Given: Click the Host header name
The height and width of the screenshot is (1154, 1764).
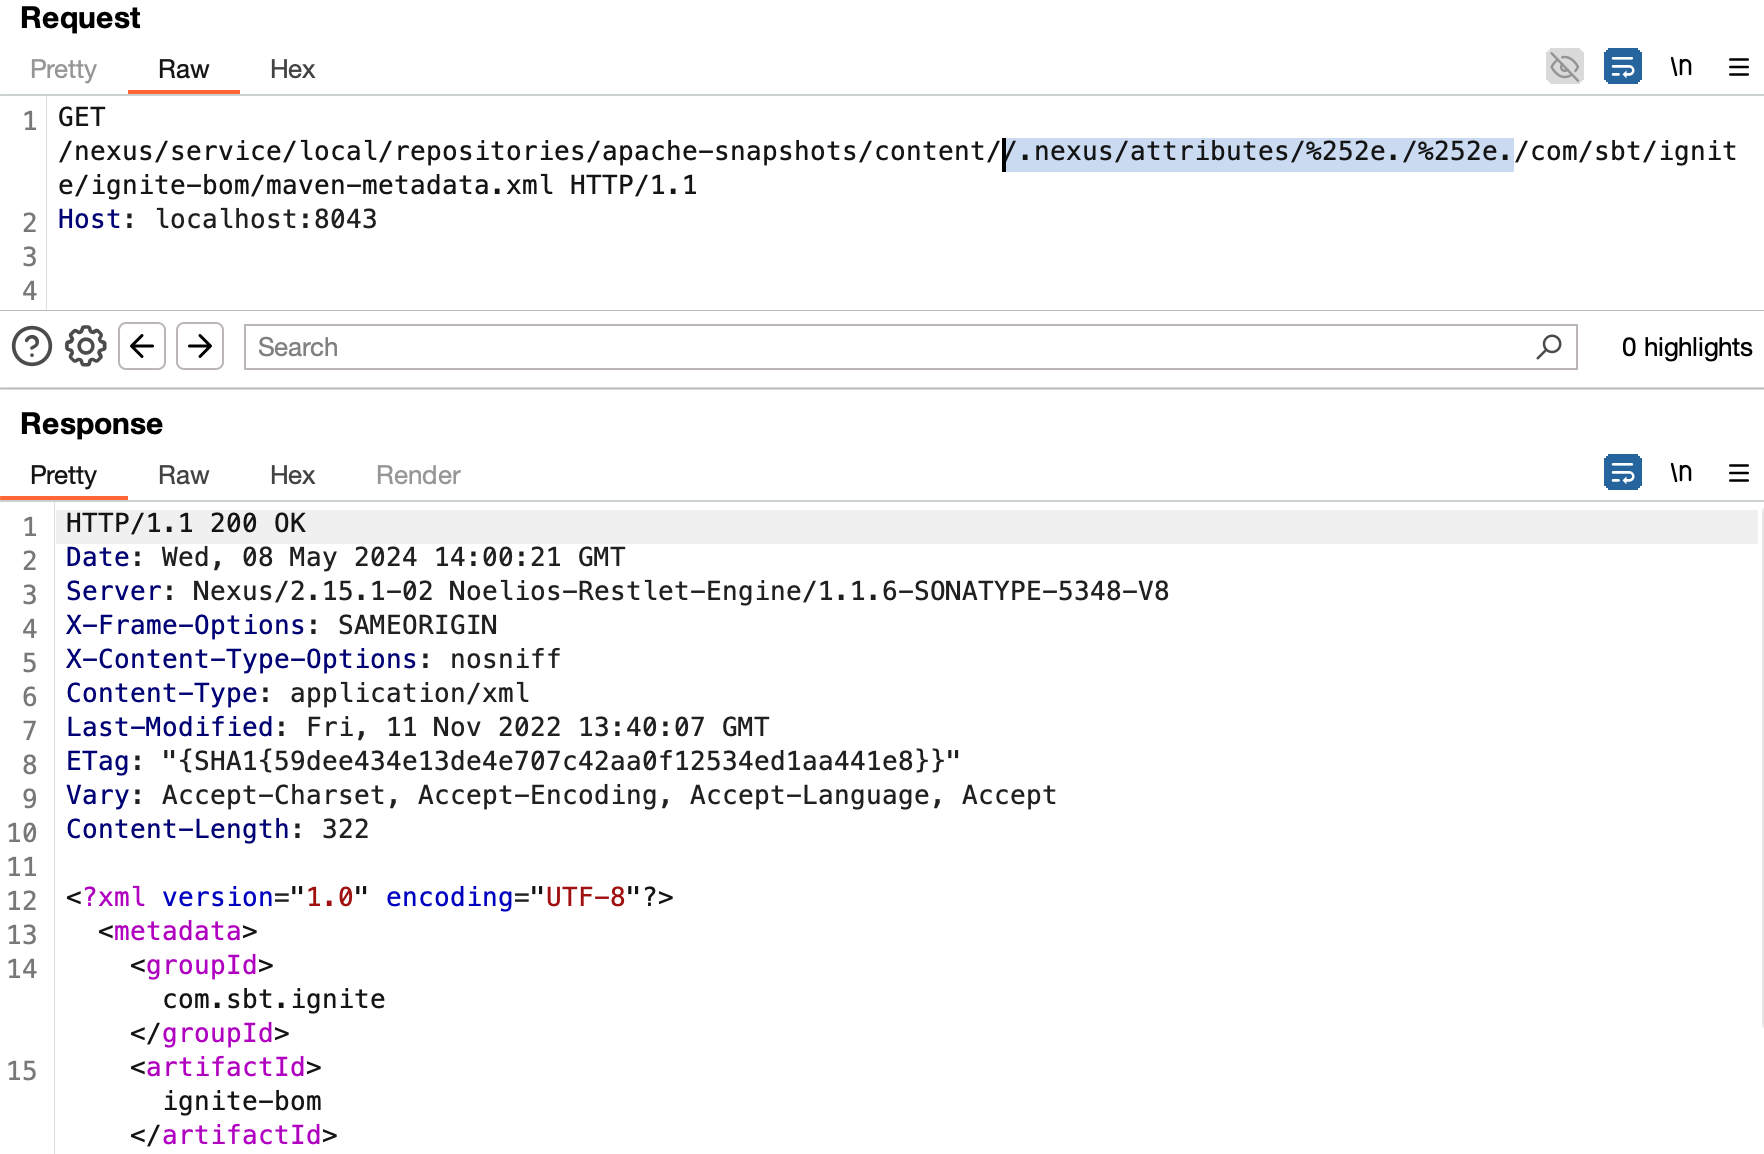Looking at the screenshot, I should pyautogui.click(x=92, y=219).
